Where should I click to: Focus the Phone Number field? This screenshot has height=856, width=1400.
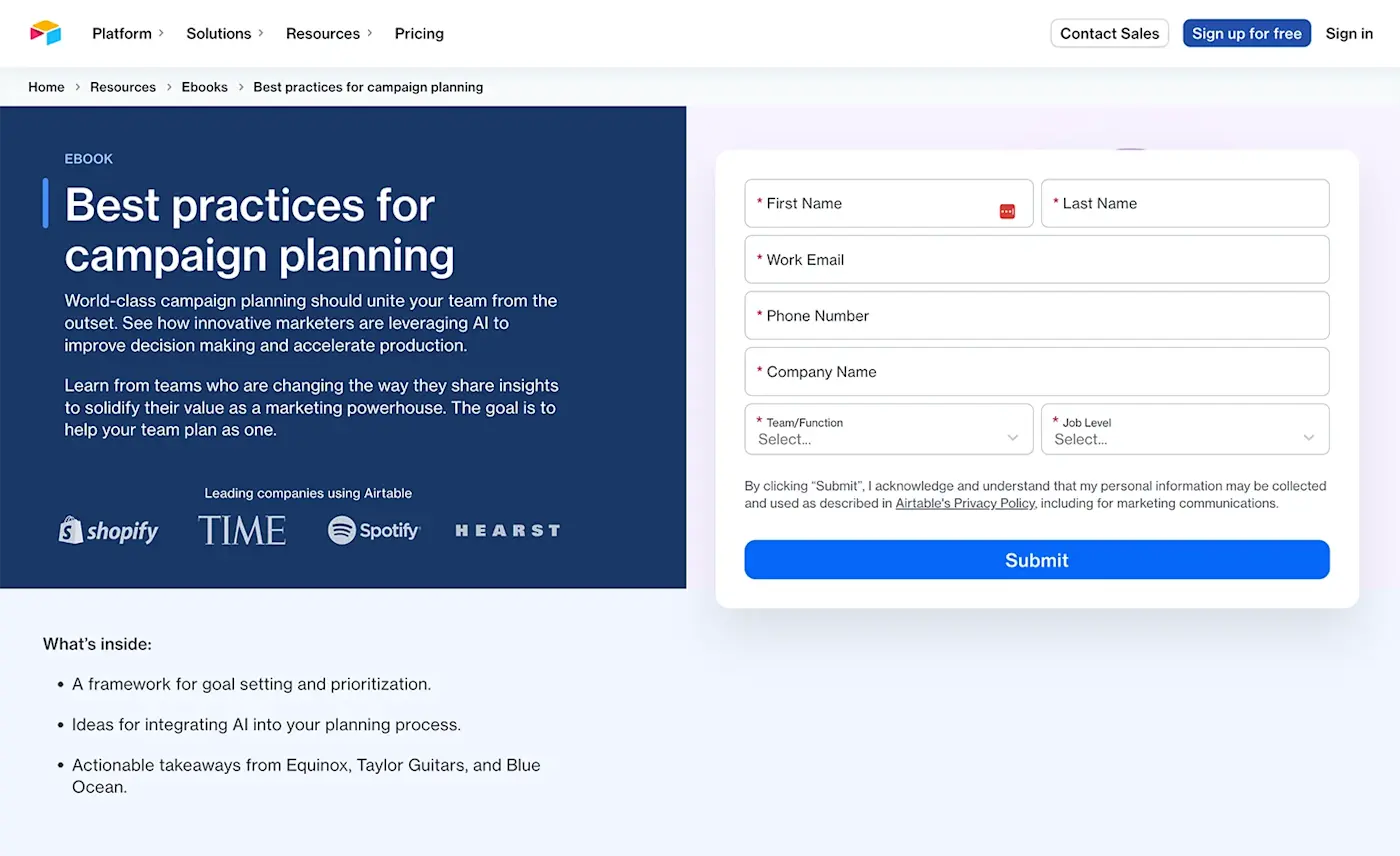pyautogui.click(x=1037, y=315)
